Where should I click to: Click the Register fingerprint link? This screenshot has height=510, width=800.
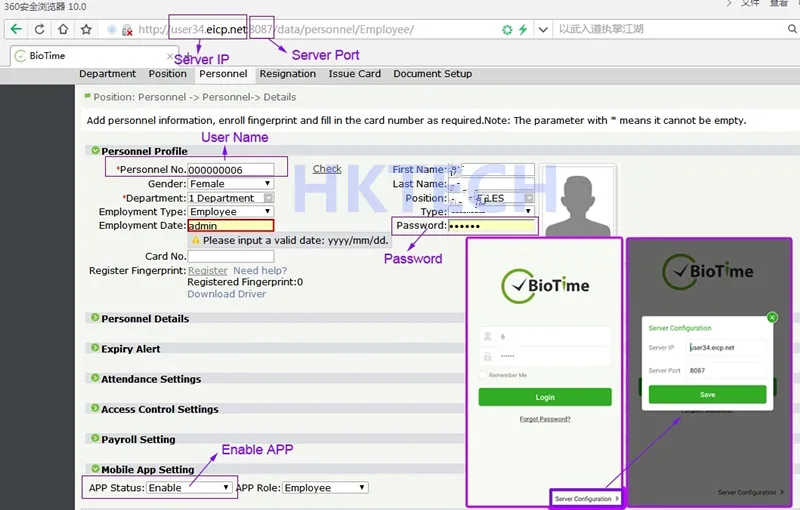click(208, 271)
